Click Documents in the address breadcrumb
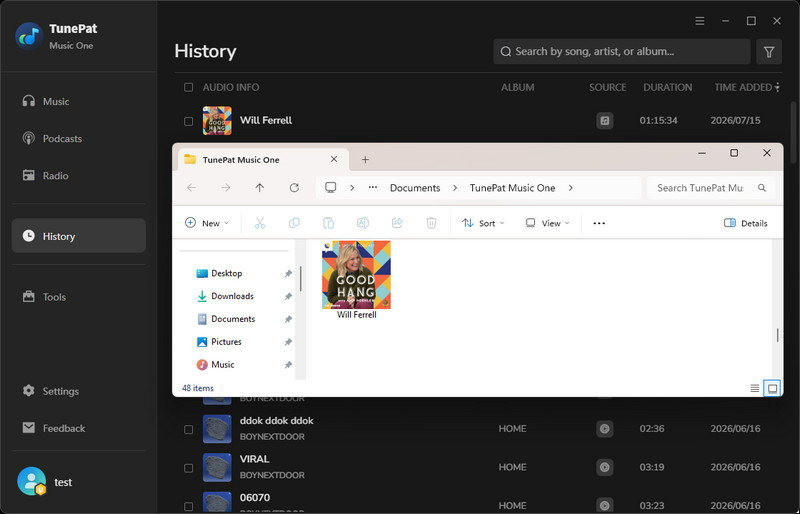800x514 pixels. (x=415, y=188)
